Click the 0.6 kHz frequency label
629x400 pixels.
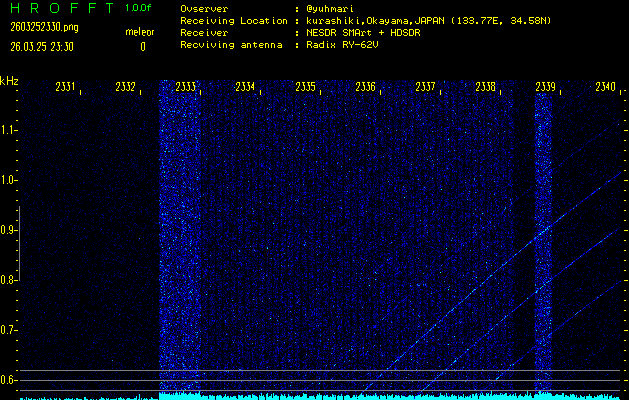[x=9, y=380]
